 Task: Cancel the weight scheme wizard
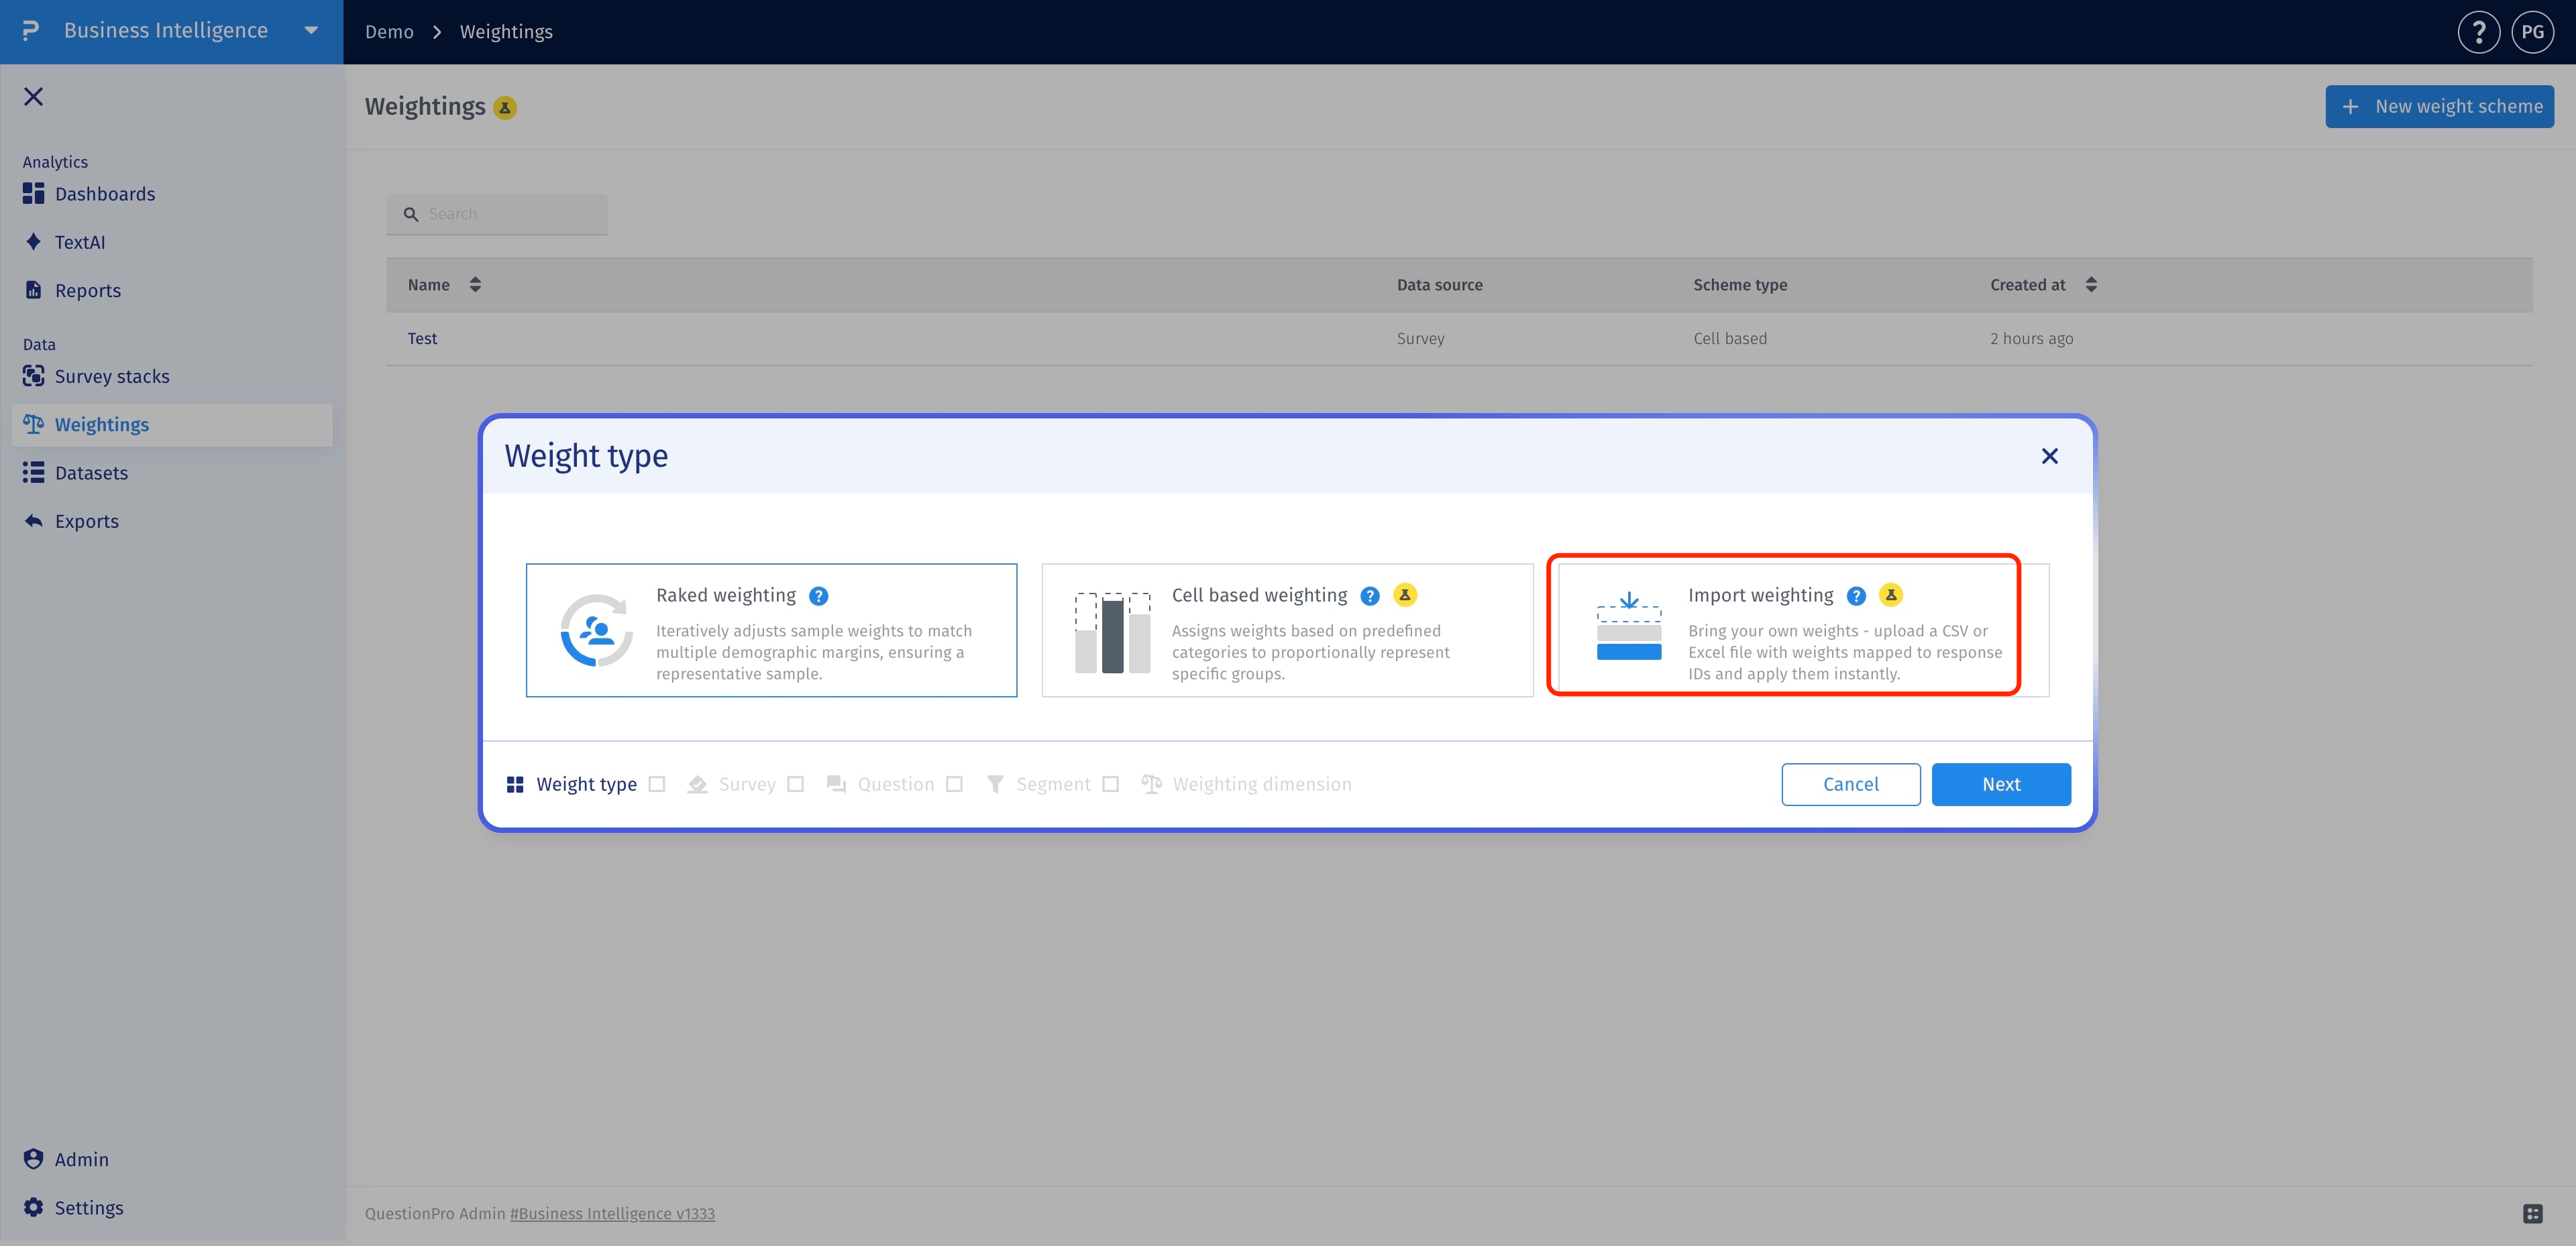1850,784
